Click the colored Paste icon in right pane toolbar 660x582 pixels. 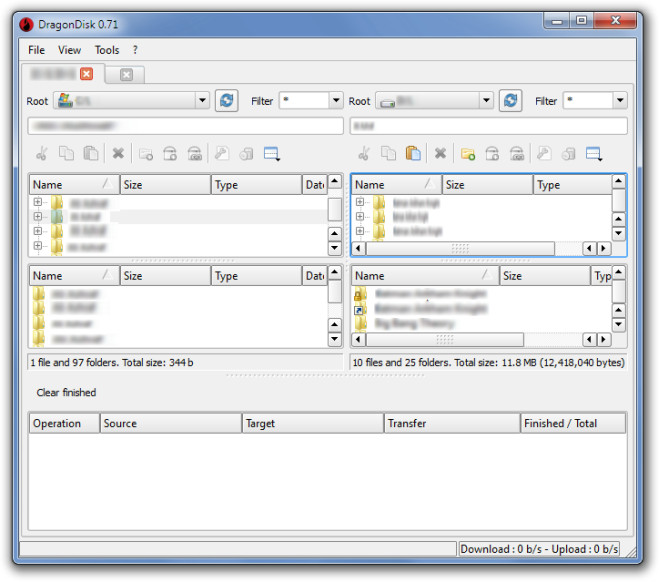413,154
